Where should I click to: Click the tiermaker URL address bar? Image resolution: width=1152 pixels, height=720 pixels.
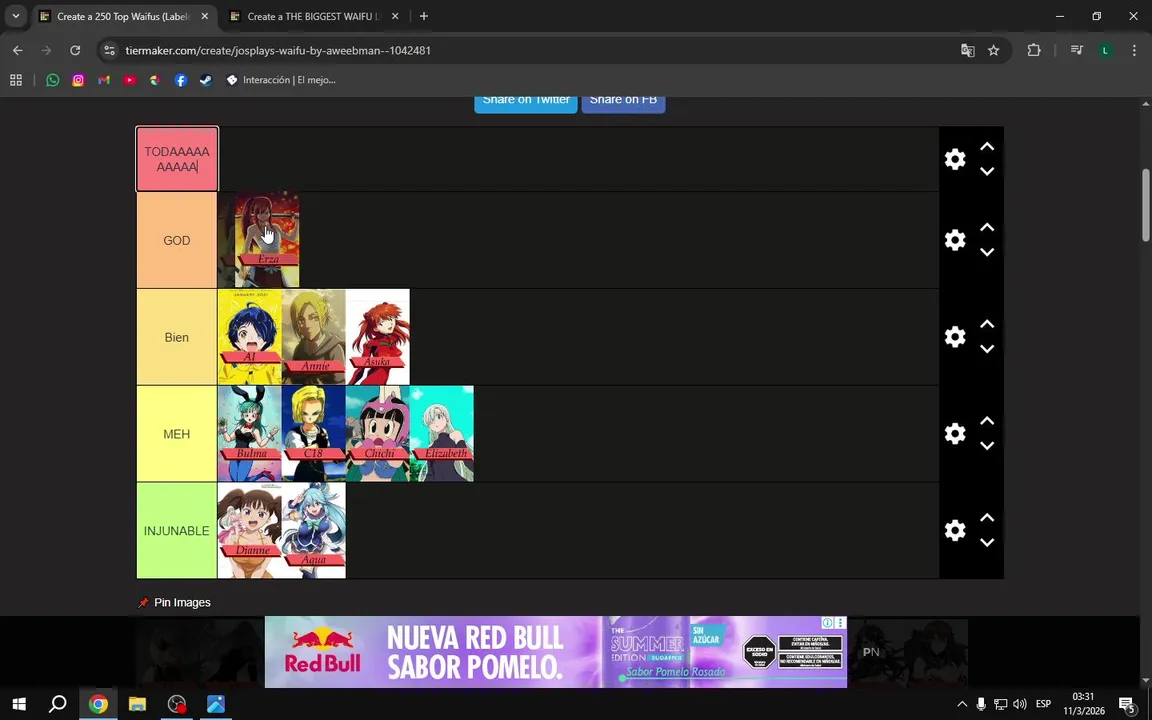pos(278,51)
